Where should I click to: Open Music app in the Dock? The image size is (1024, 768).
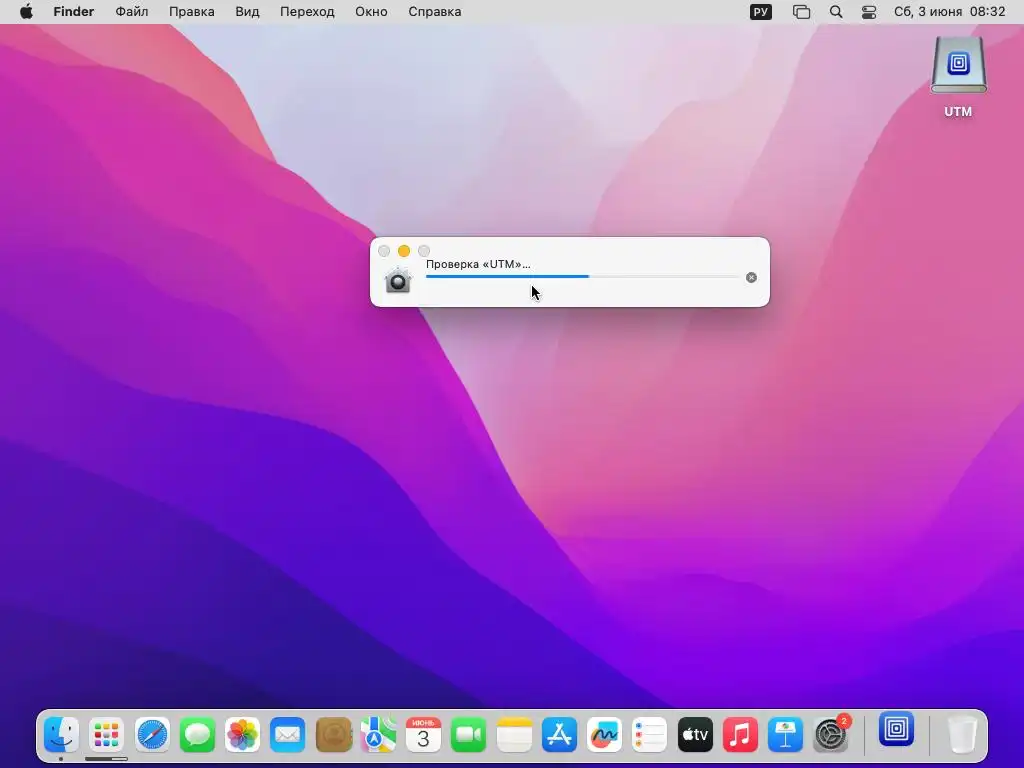tap(741, 735)
